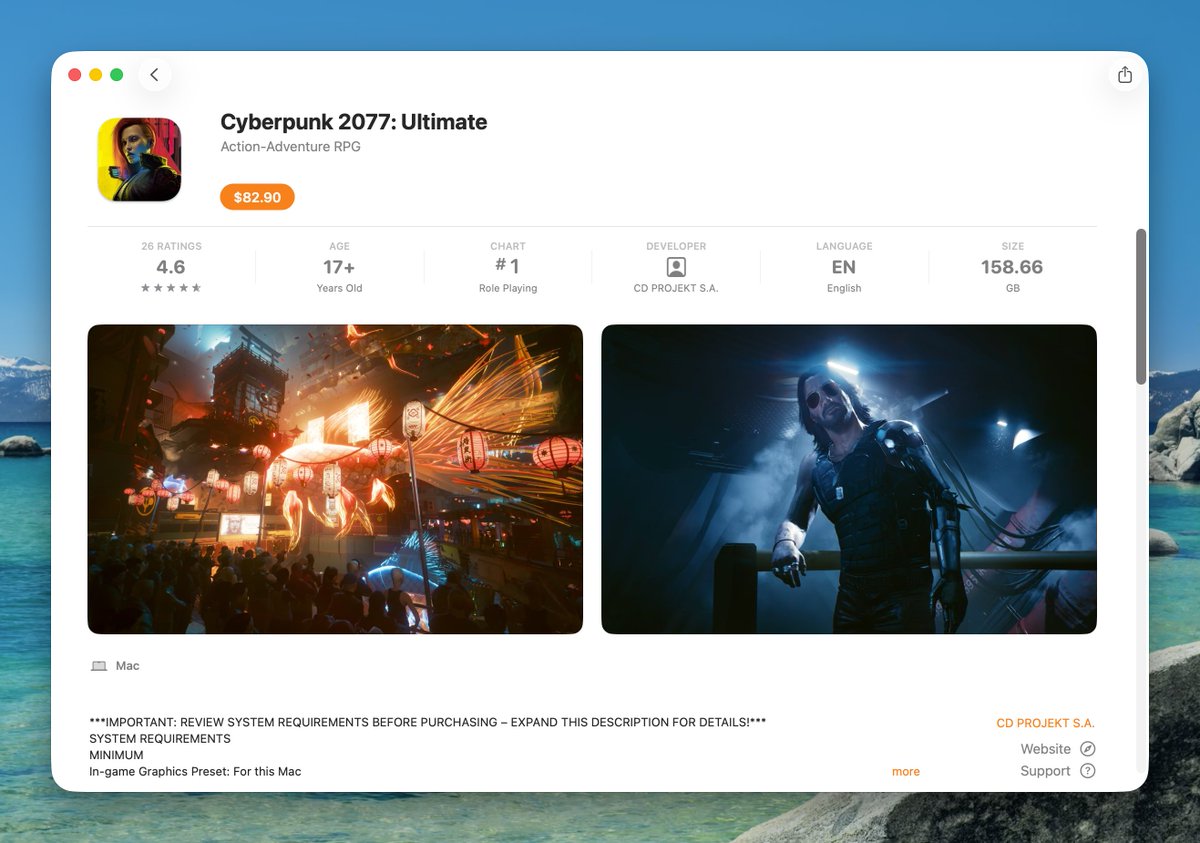
Task: Click the 158.66 GB size info
Action: (x=1012, y=267)
